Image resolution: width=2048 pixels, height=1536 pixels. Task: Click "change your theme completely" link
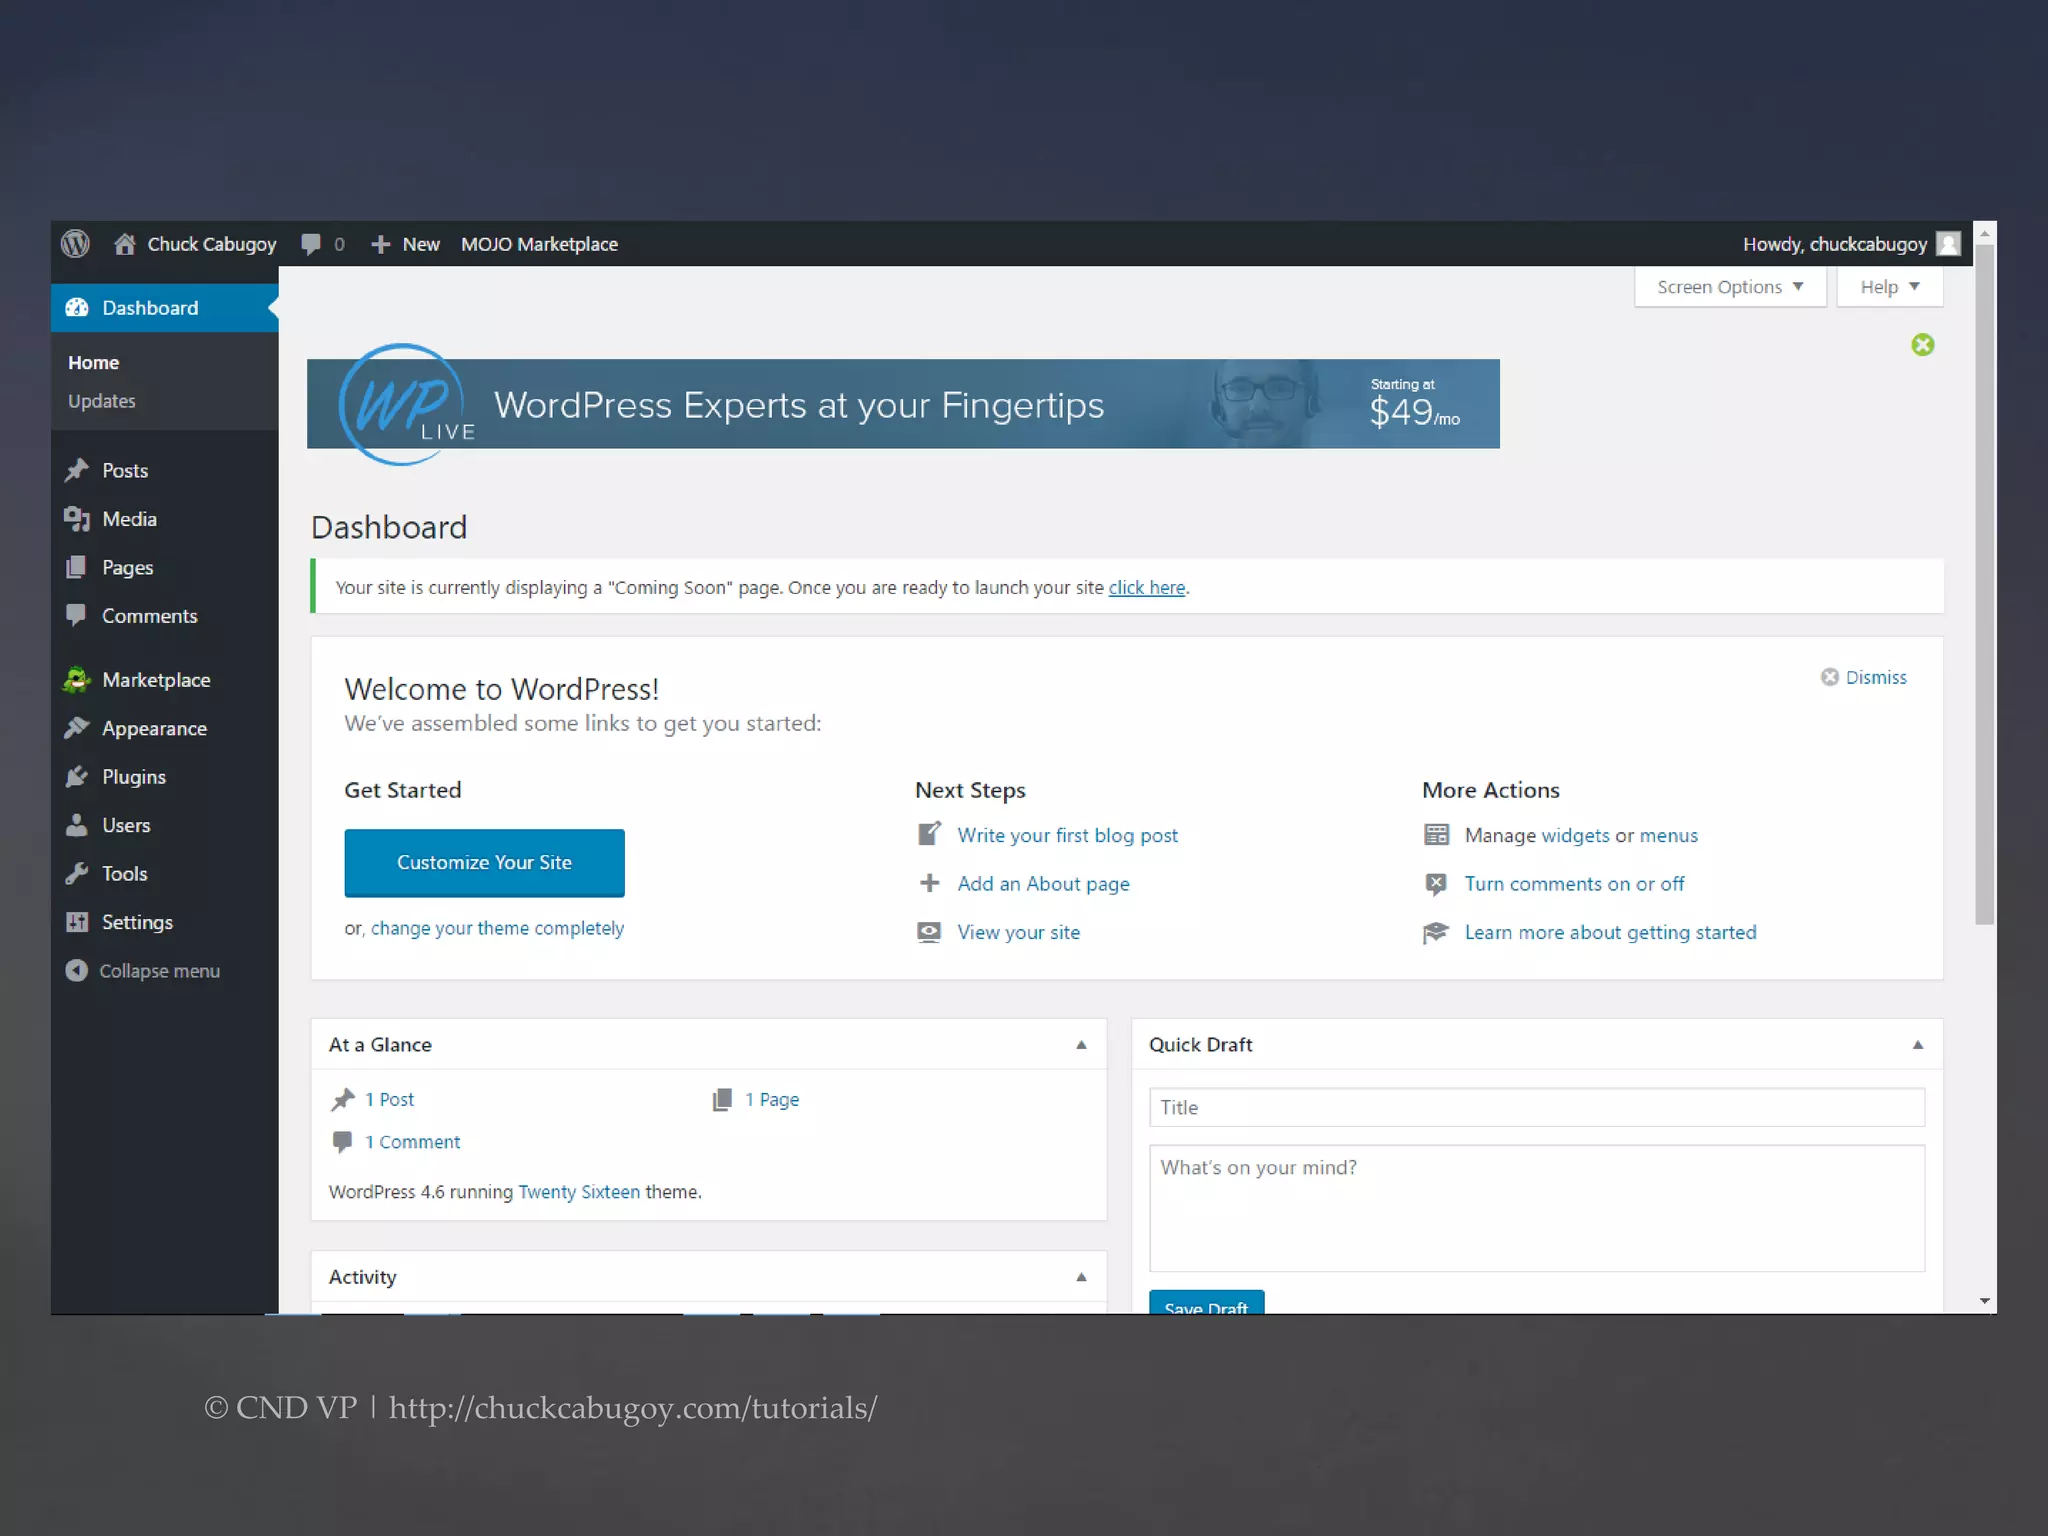497,928
